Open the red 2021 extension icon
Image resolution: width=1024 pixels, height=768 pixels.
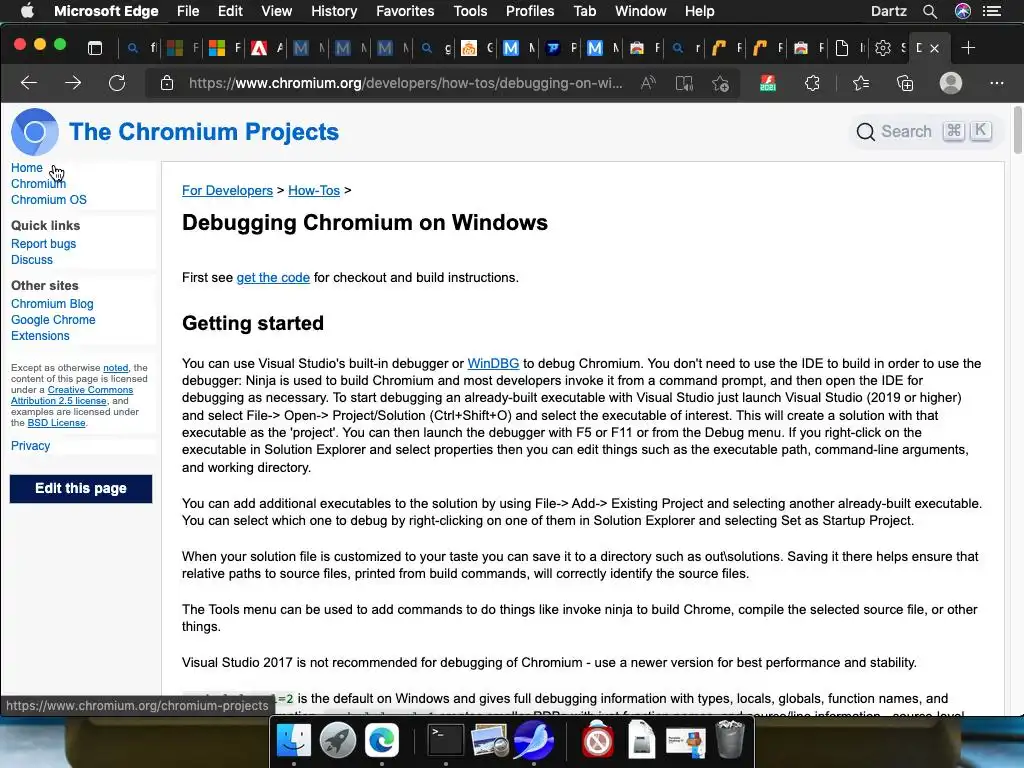click(768, 83)
